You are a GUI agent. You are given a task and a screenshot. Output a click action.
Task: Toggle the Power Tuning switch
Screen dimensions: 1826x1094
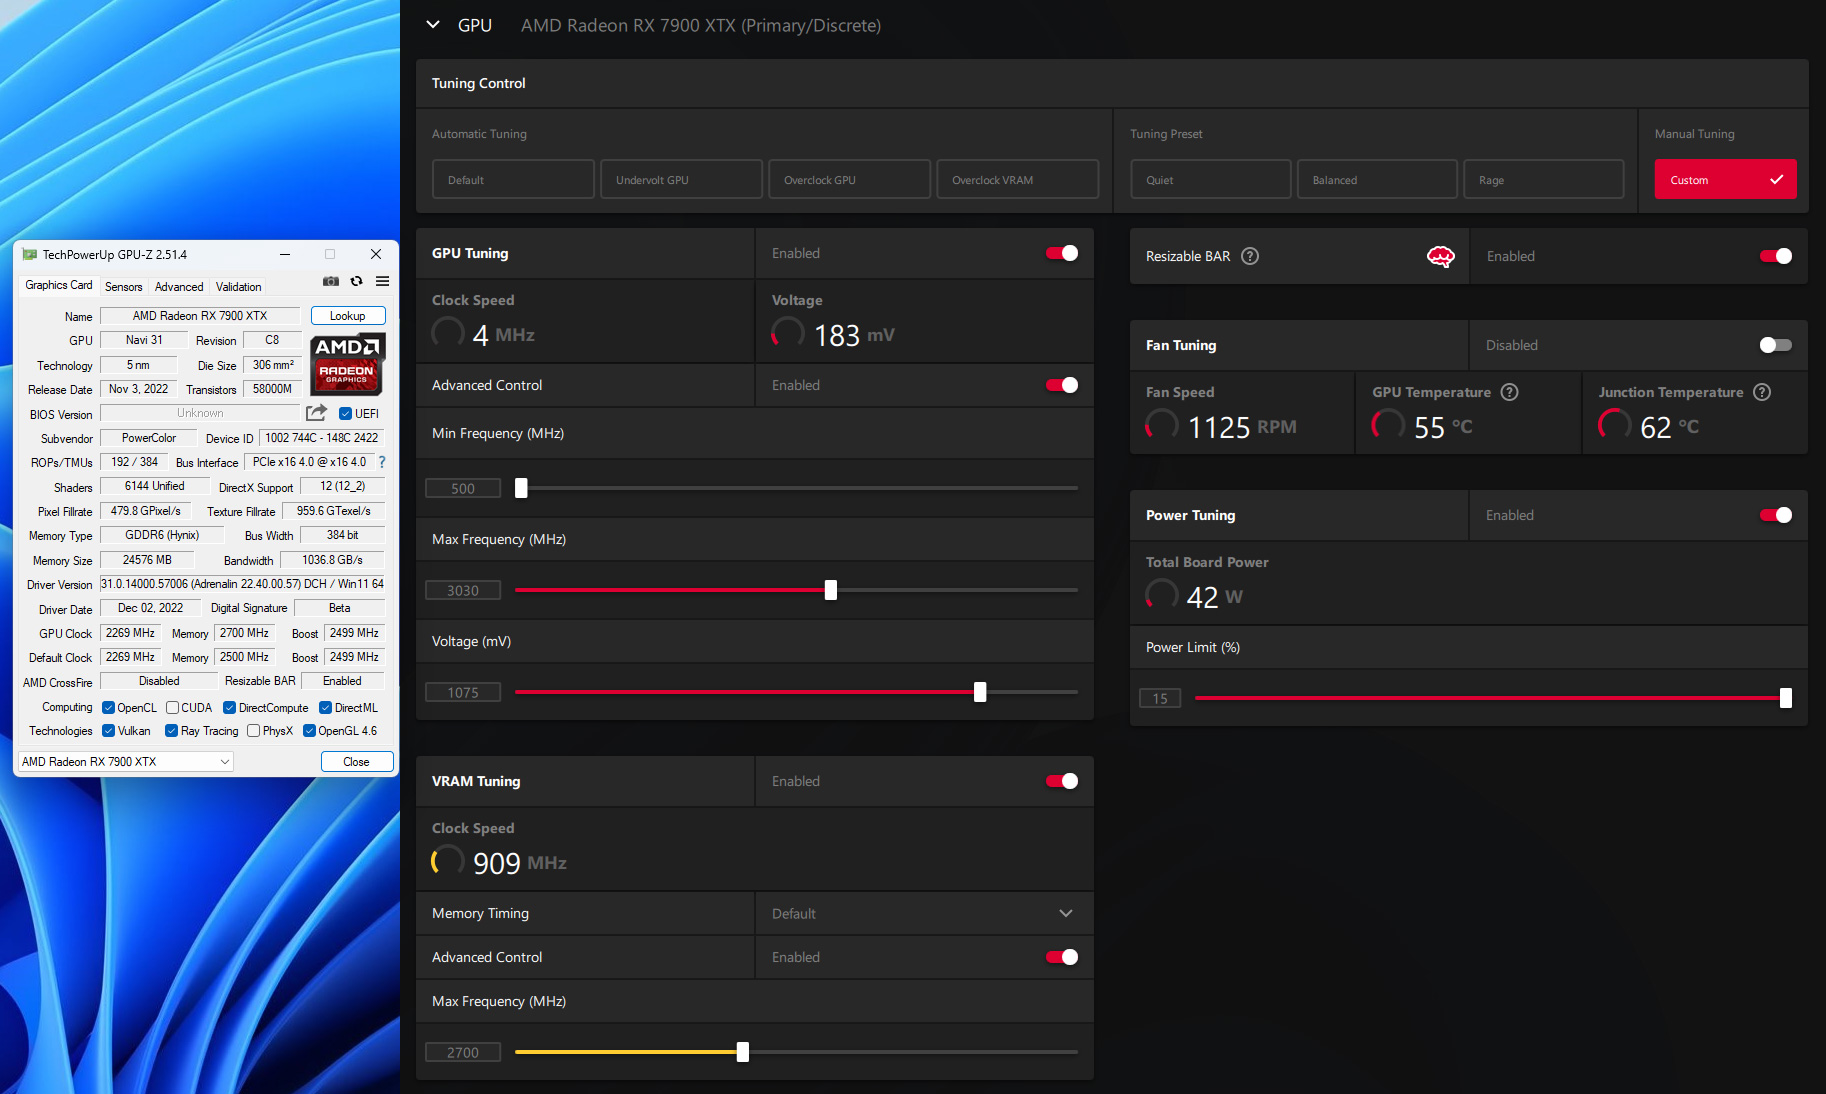coord(1776,515)
